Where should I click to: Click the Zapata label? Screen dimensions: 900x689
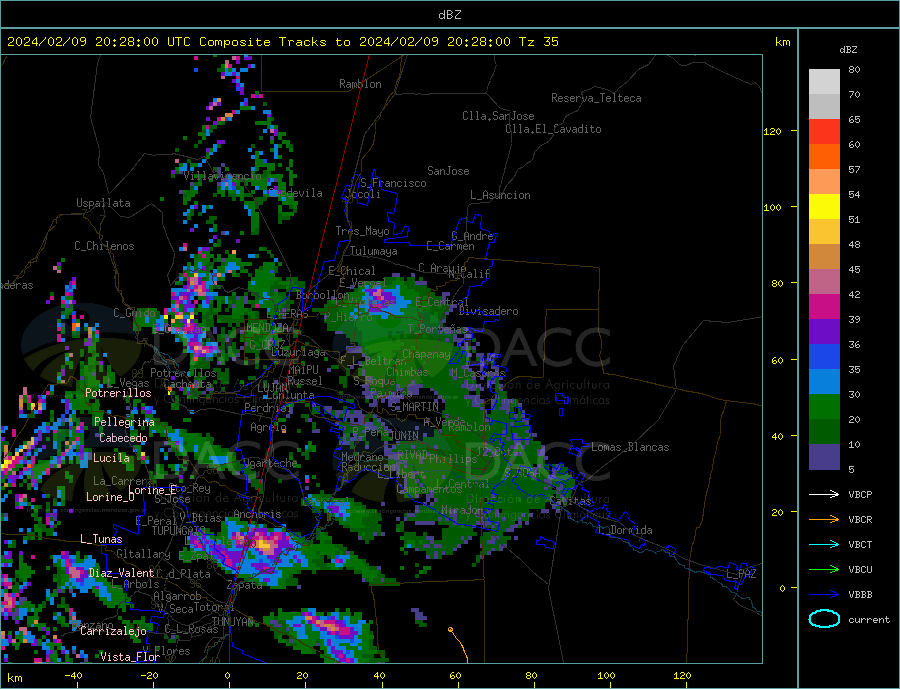tap(245, 586)
